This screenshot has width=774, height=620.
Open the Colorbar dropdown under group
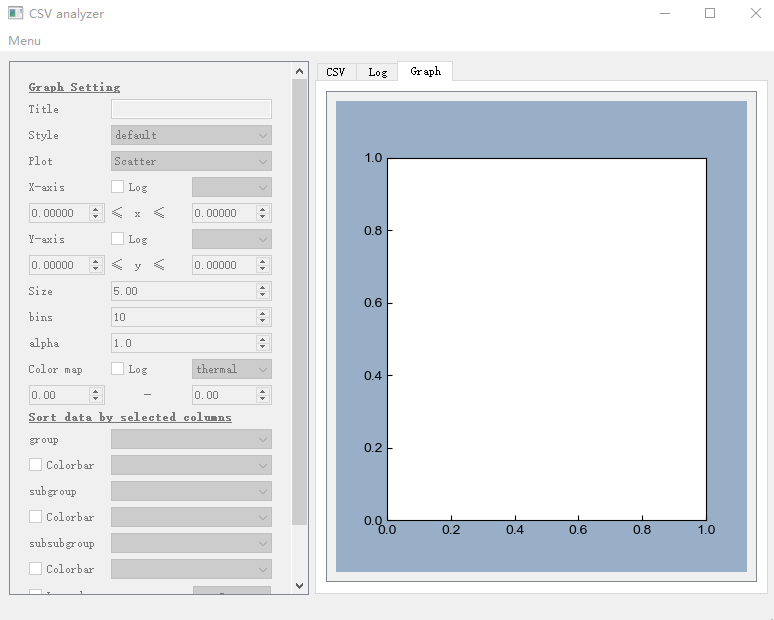(191, 465)
